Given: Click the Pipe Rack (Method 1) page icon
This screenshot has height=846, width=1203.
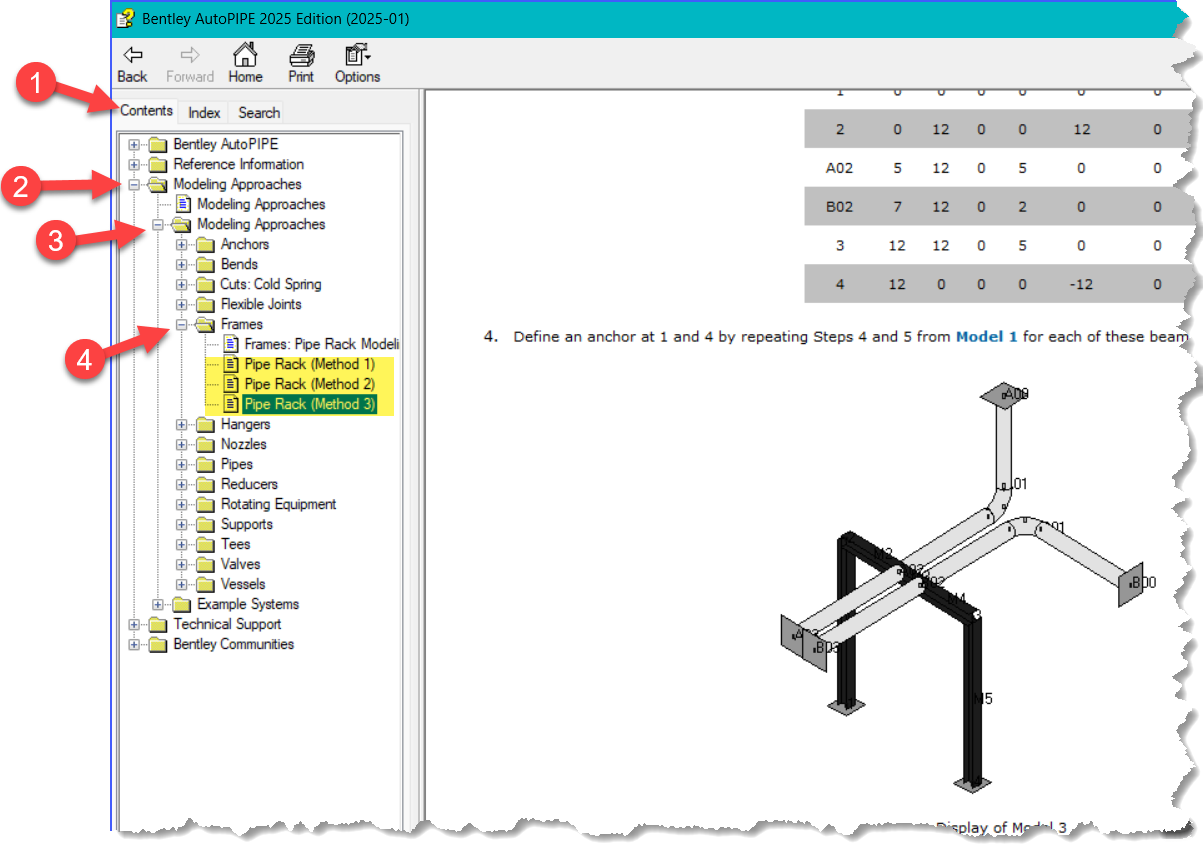Looking at the screenshot, I should coord(231,364).
